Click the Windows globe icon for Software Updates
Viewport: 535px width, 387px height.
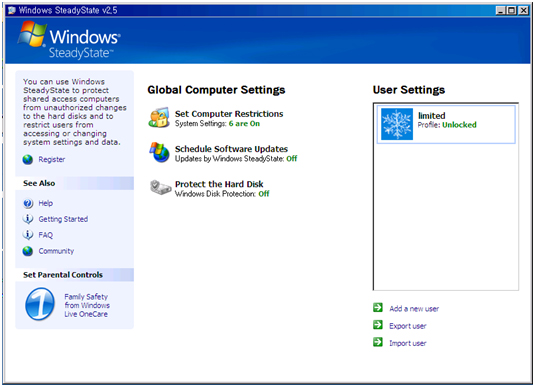(x=159, y=152)
